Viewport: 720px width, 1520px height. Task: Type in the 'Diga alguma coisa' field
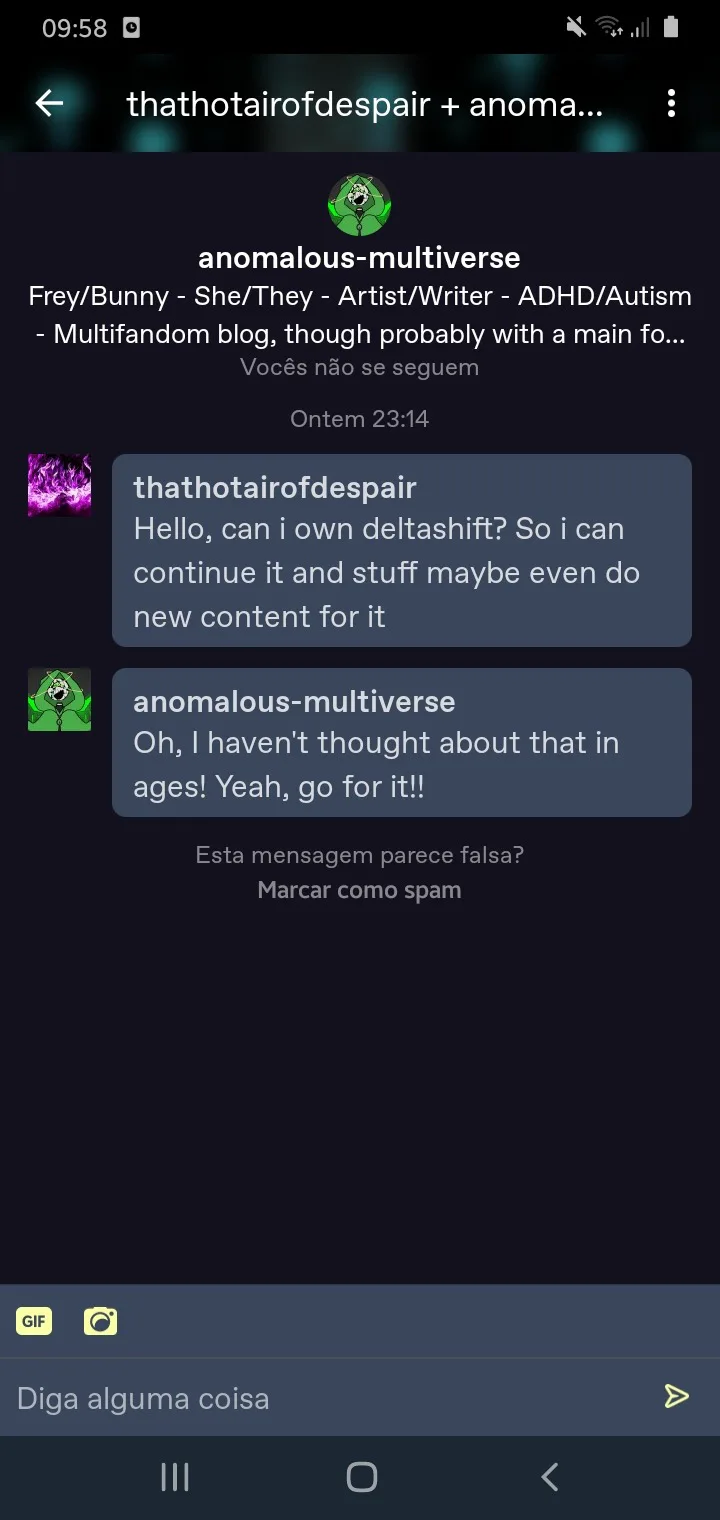tap(330, 1397)
